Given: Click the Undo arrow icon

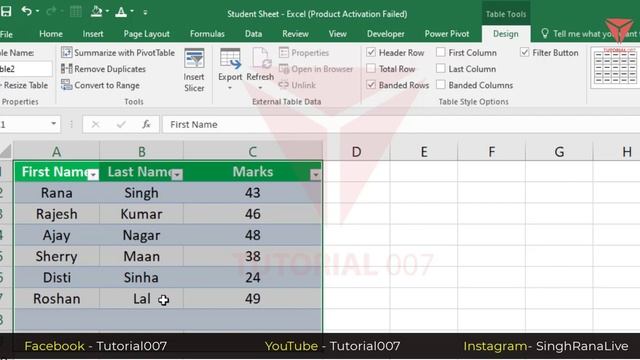Looking at the screenshot, I should tap(27, 11).
